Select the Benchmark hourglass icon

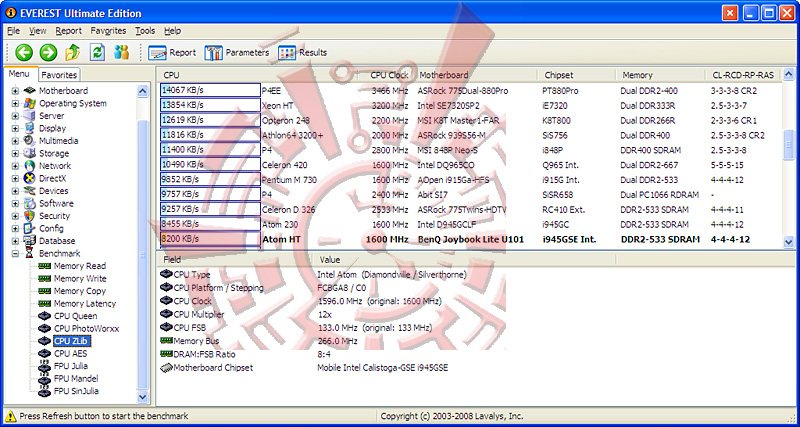(x=30, y=254)
